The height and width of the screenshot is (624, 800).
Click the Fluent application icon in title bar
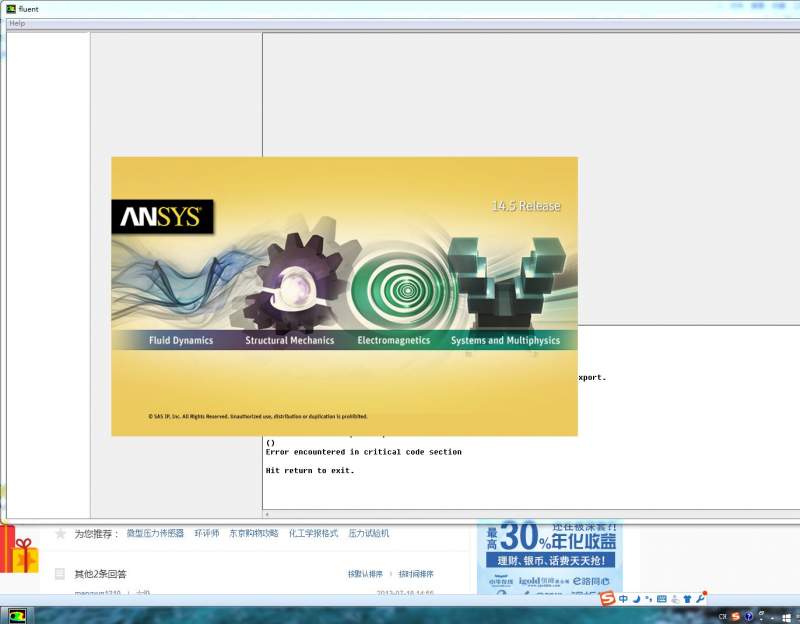pos(11,9)
